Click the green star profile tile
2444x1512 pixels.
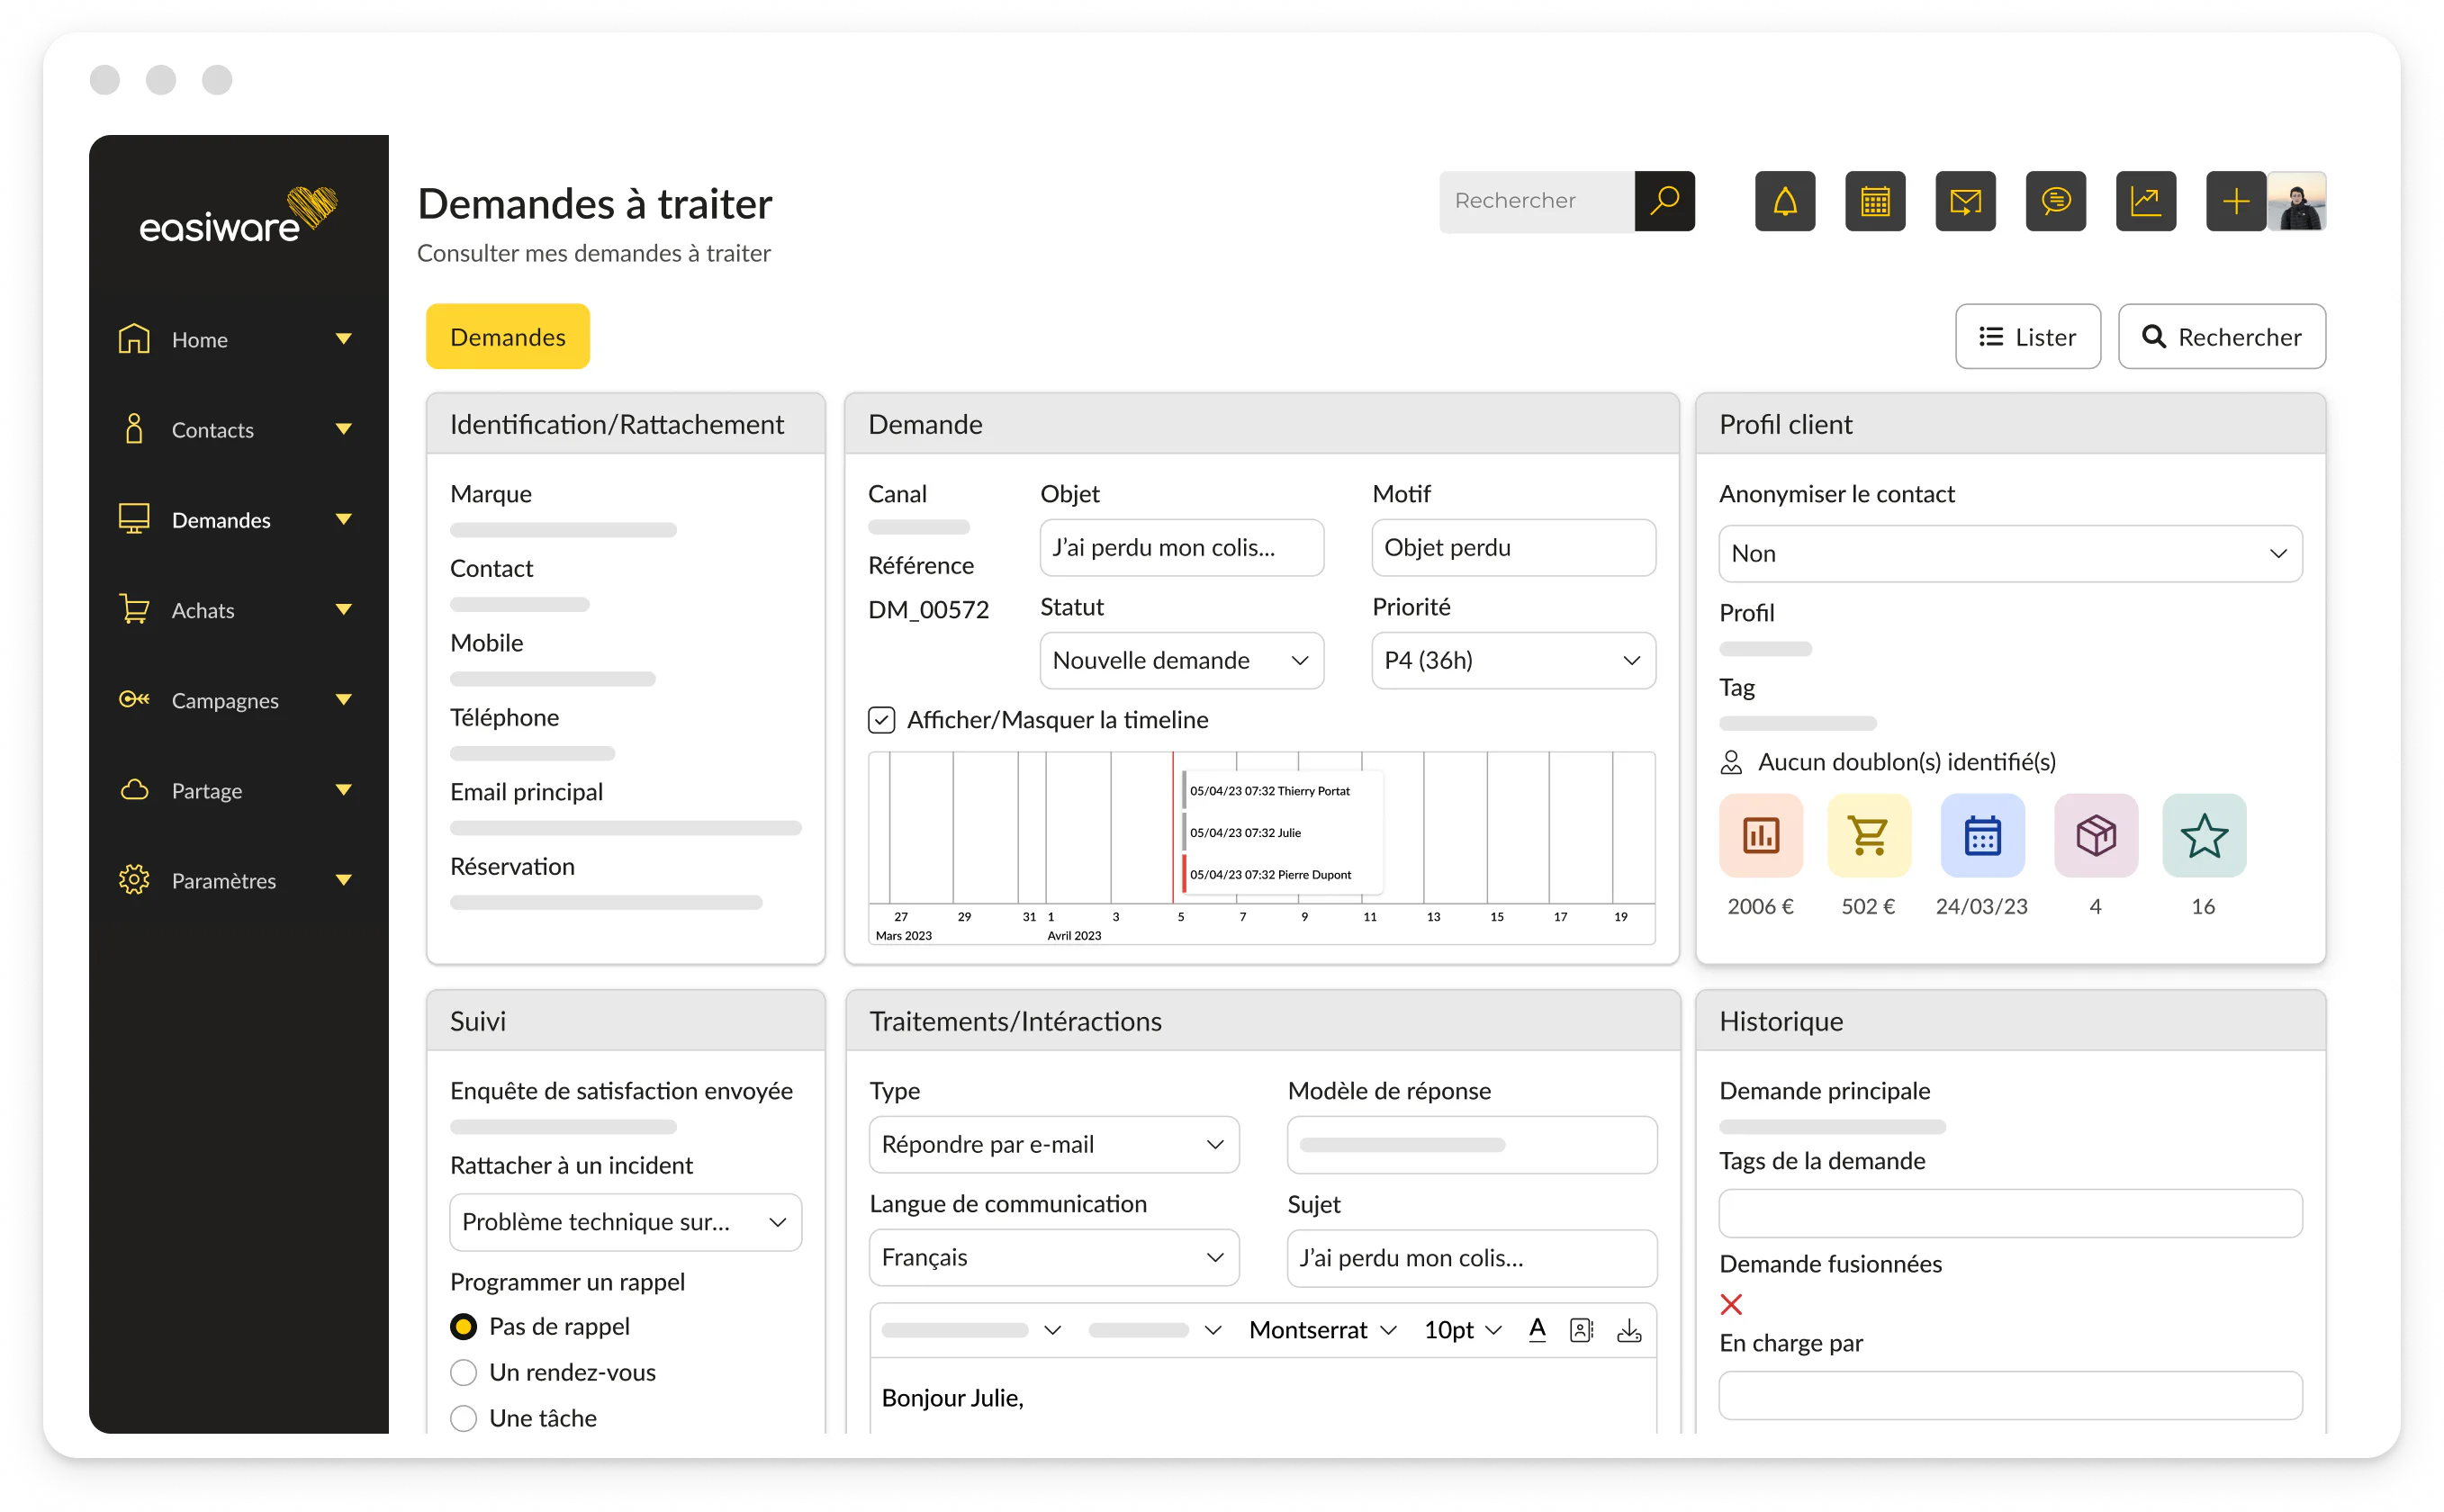[x=2203, y=836]
